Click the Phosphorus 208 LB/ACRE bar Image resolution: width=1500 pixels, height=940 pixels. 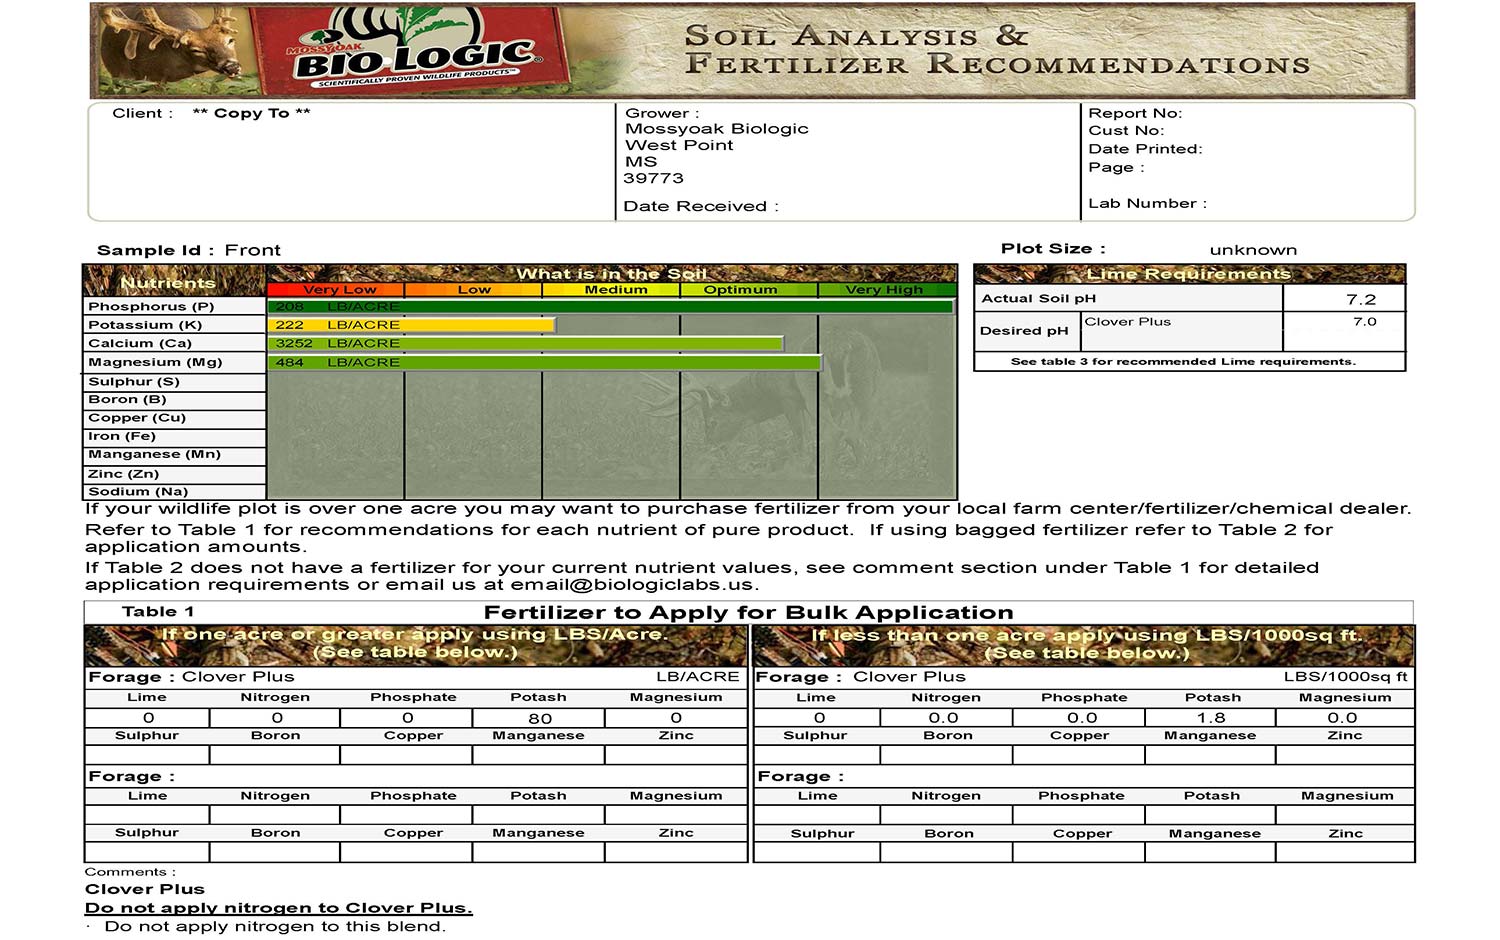point(610,307)
